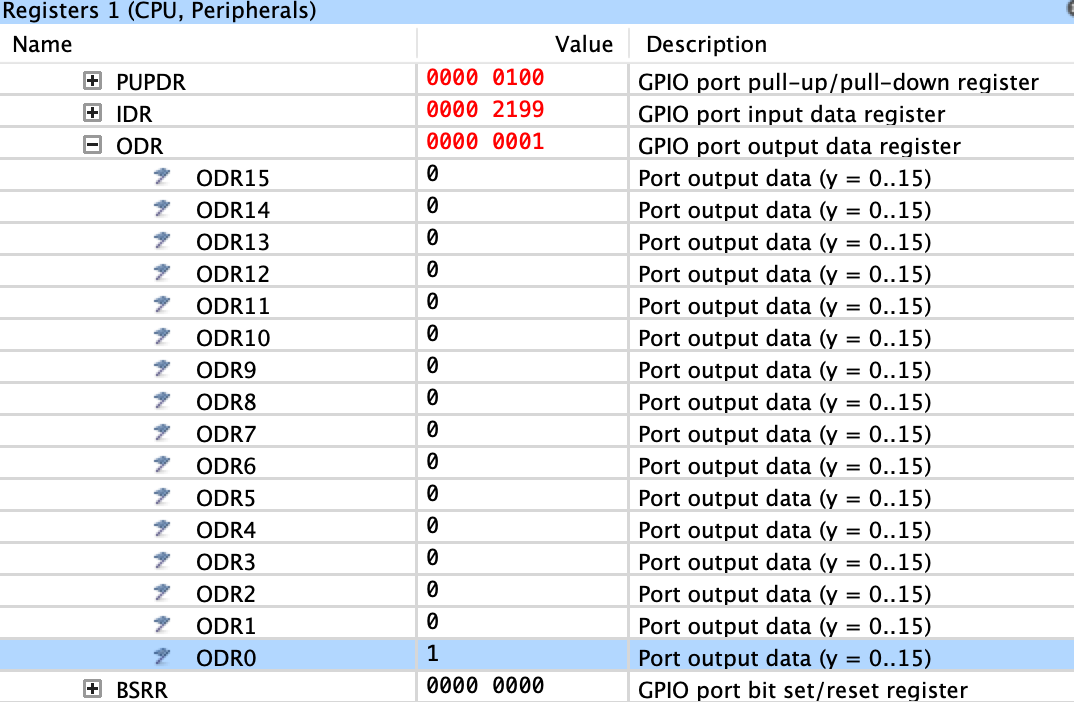The height and width of the screenshot is (702, 1074).
Task: Click the bitfield icon beside ODR8
Action: (162, 400)
